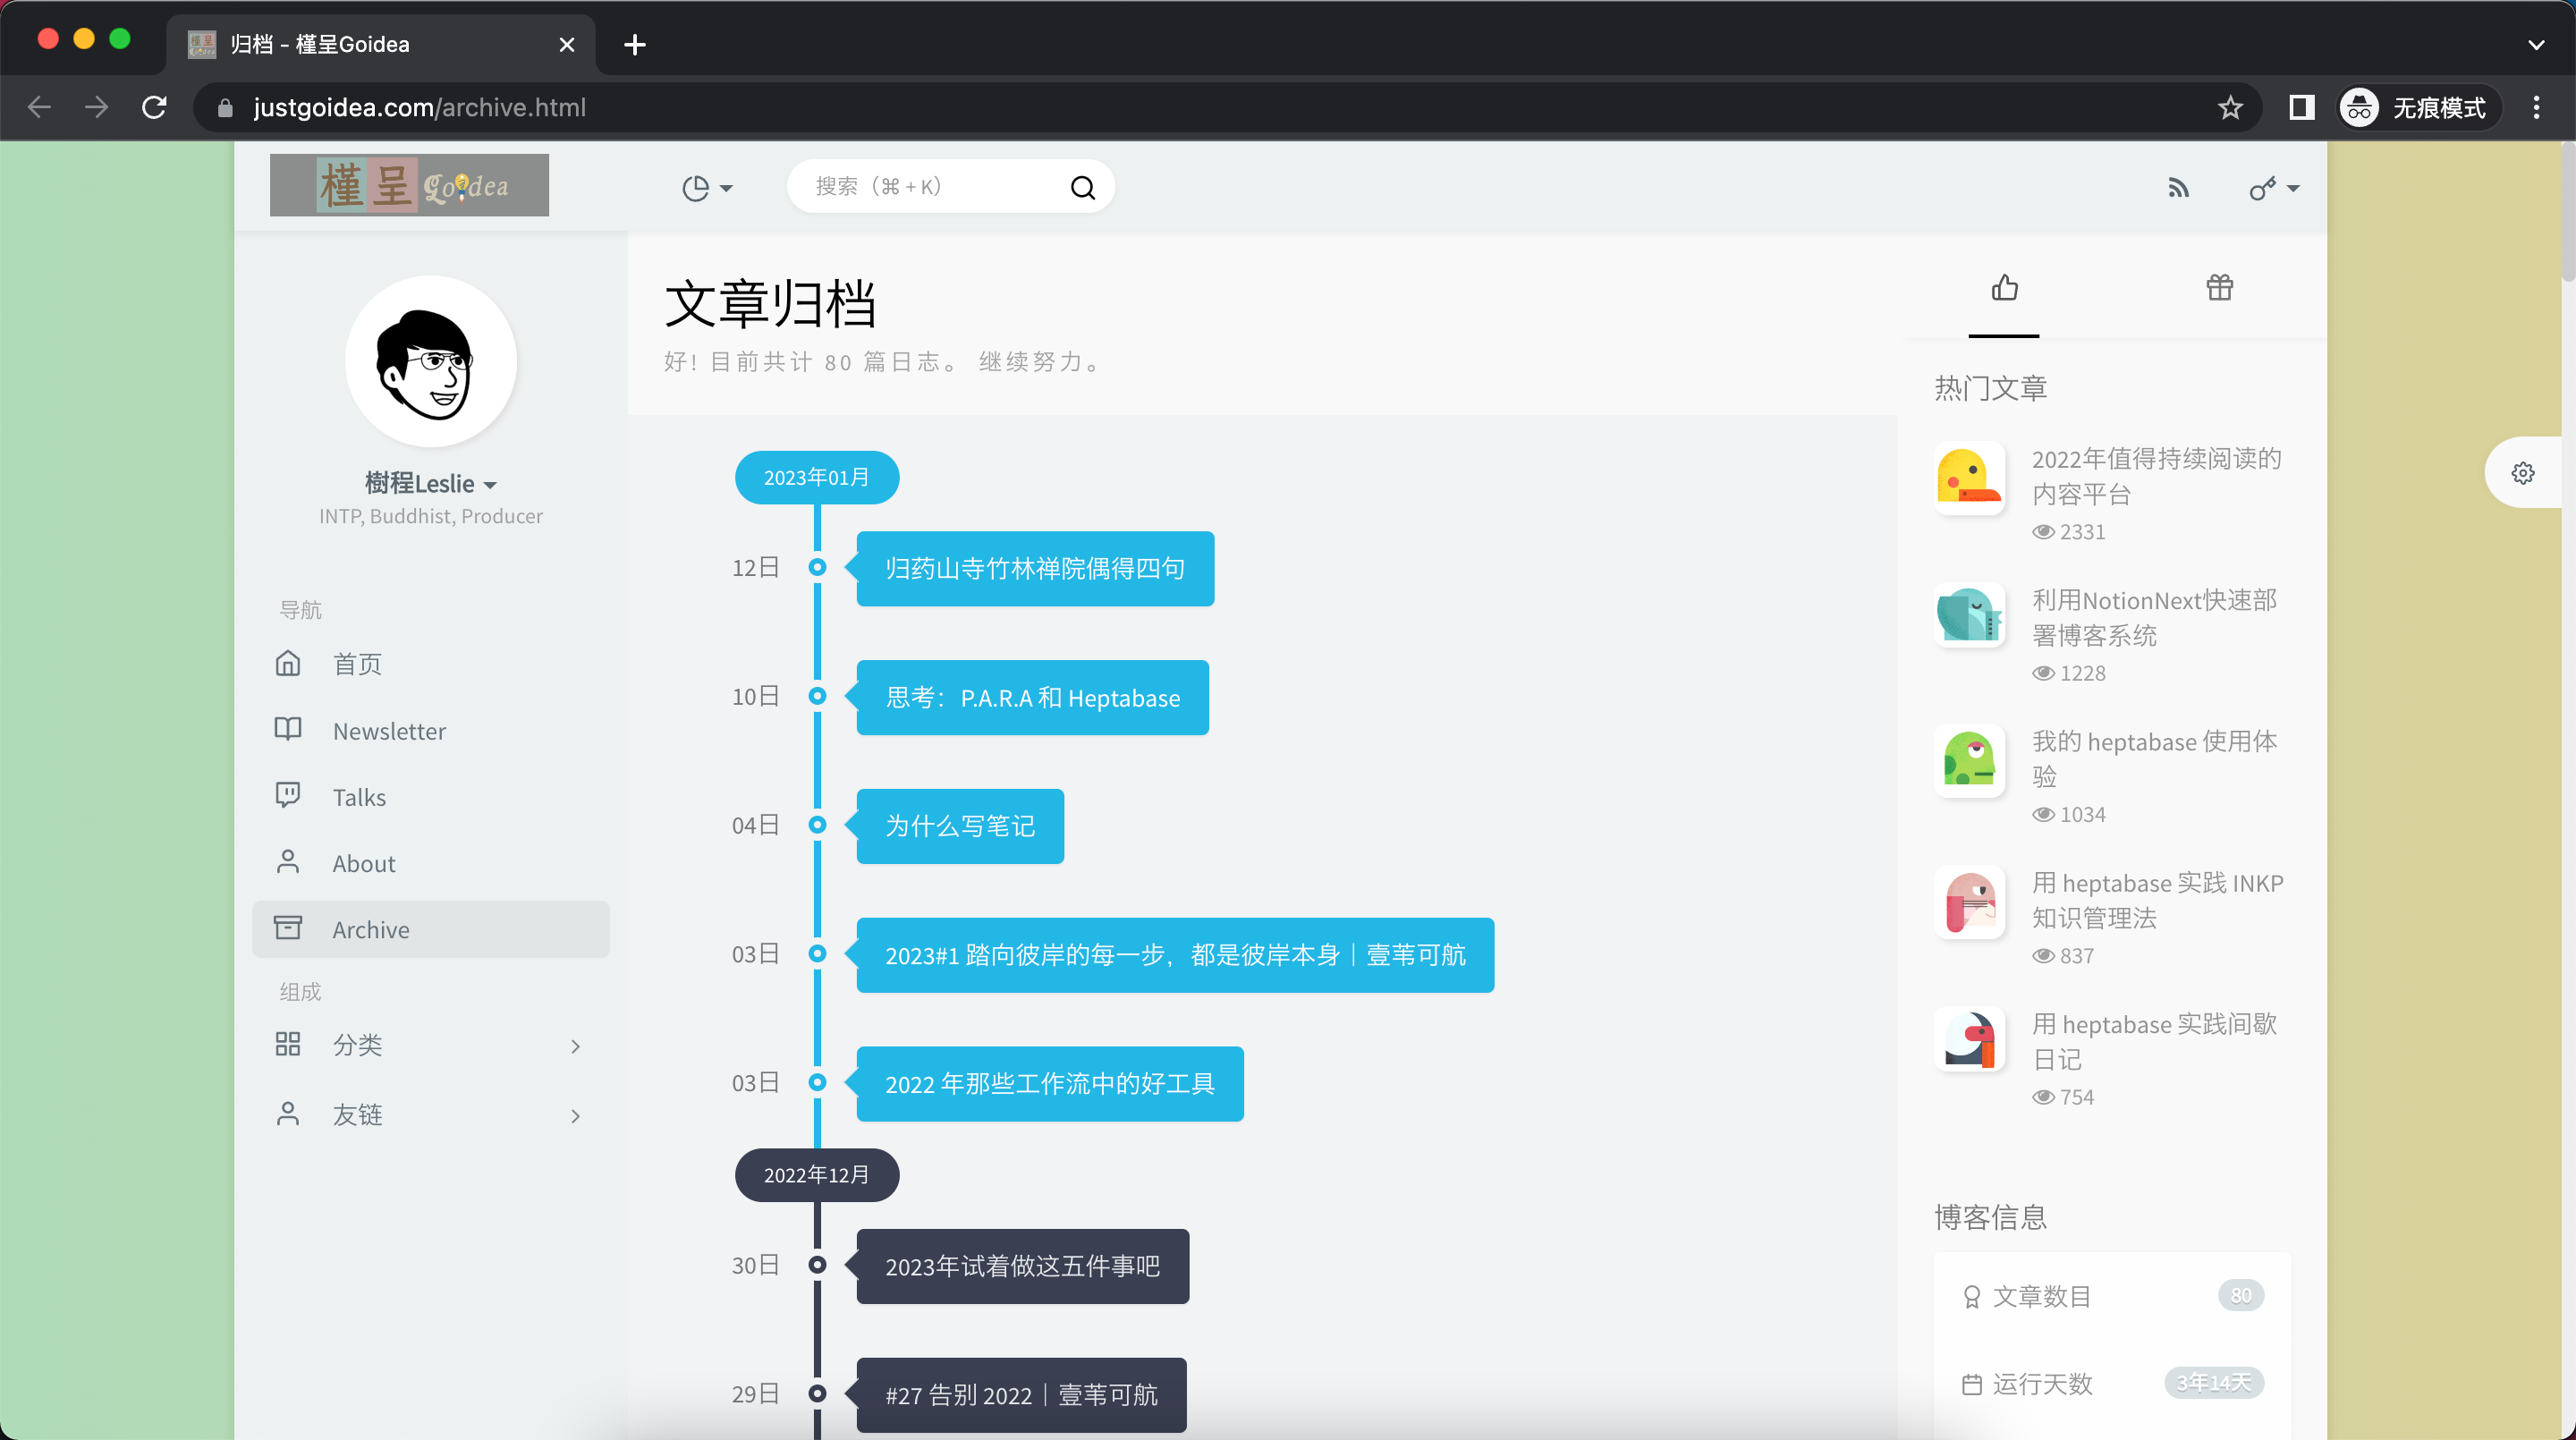This screenshot has width=2576, height=1440.
Task: Expand the 友链 chevron arrow
Action: click(x=575, y=1116)
